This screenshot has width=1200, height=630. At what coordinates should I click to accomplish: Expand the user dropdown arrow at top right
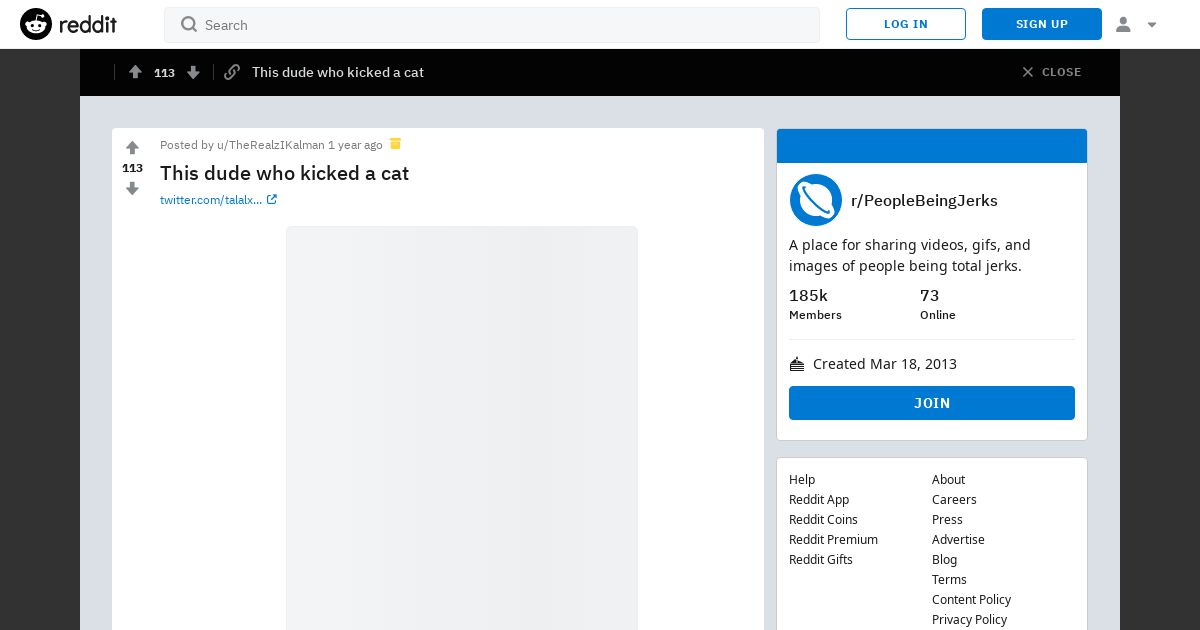pyautogui.click(x=1152, y=25)
